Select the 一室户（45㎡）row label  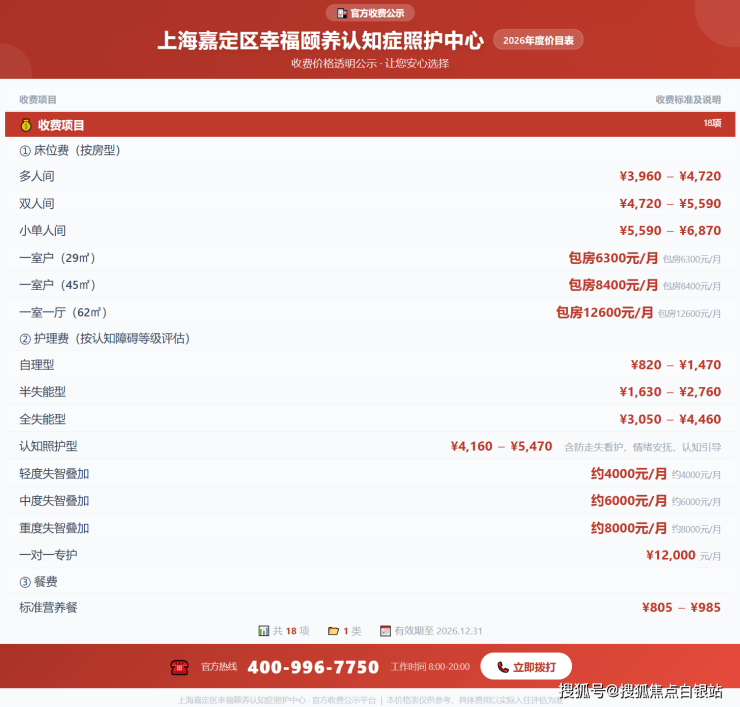coord(57,285)
